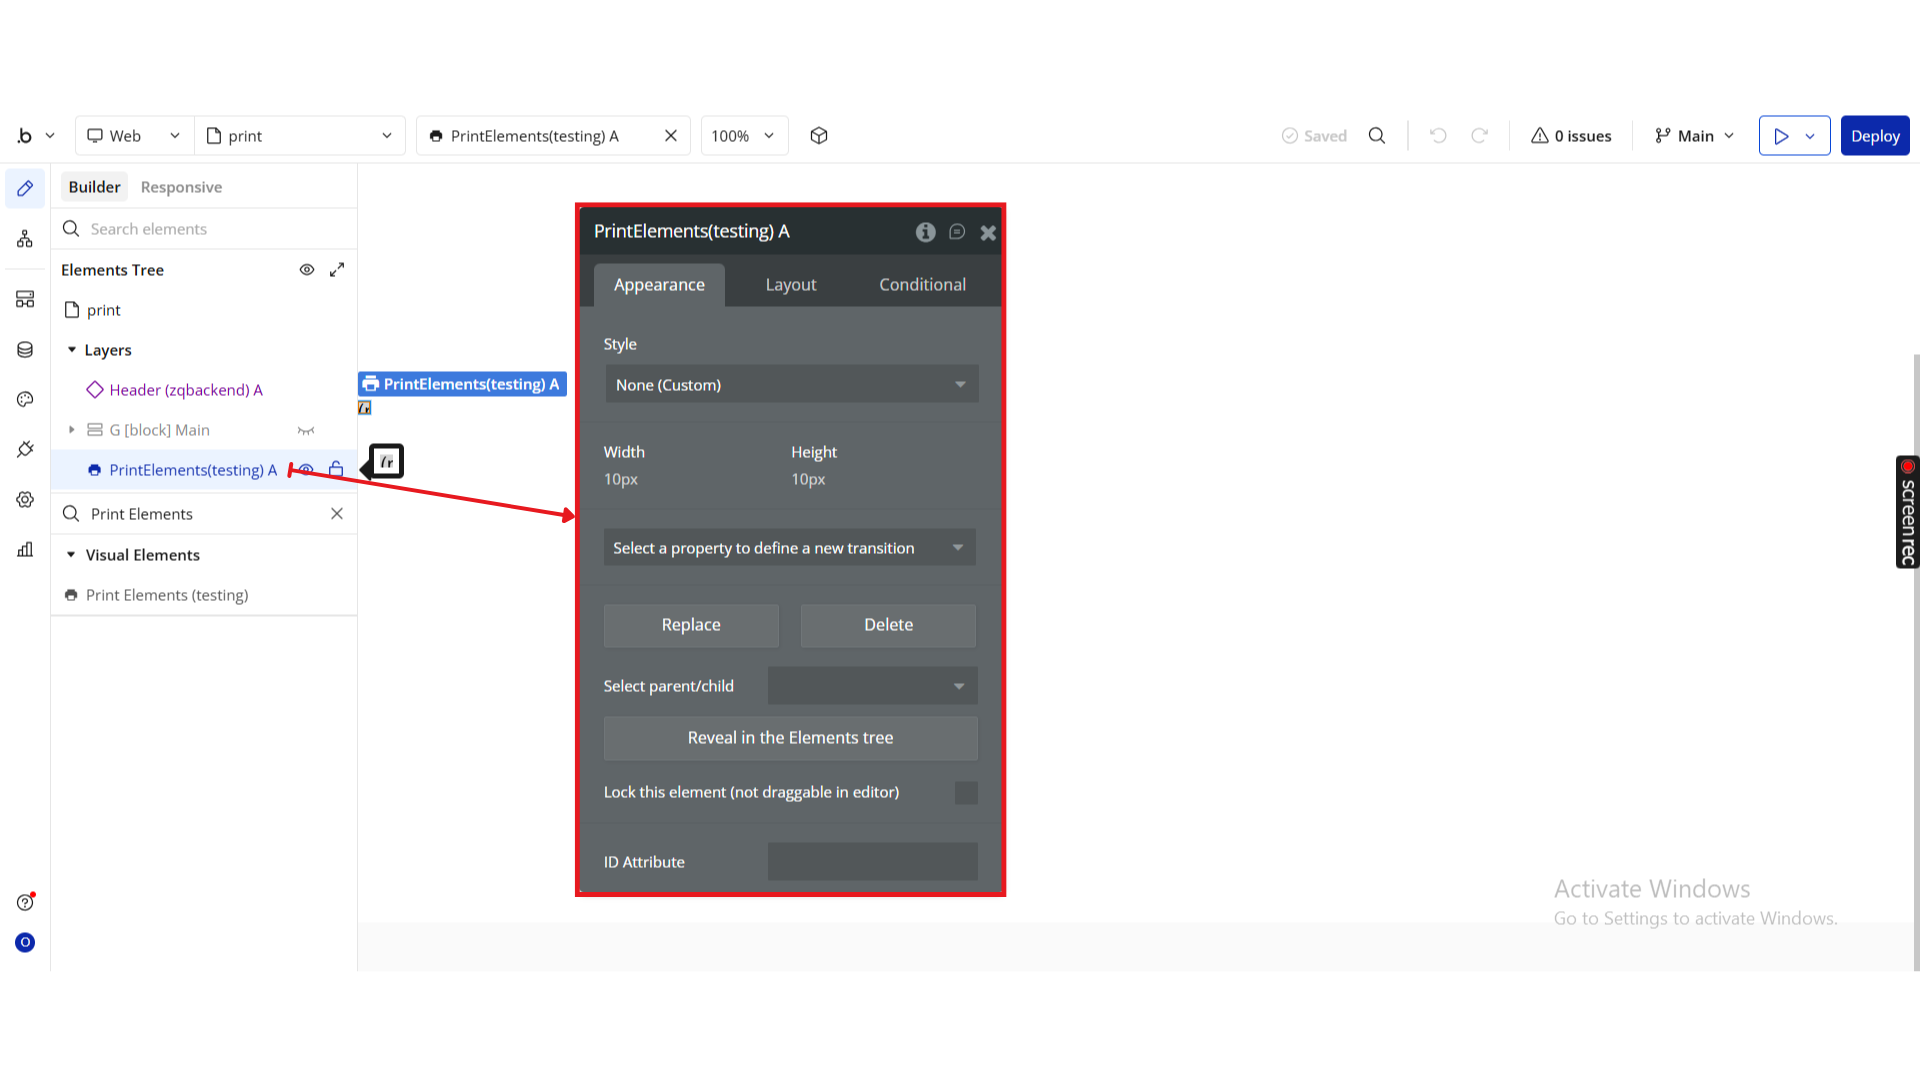Open the Workflow tab icon in sidebar
Viewport: 1920px width, 1080px height.
click(25, 239)
